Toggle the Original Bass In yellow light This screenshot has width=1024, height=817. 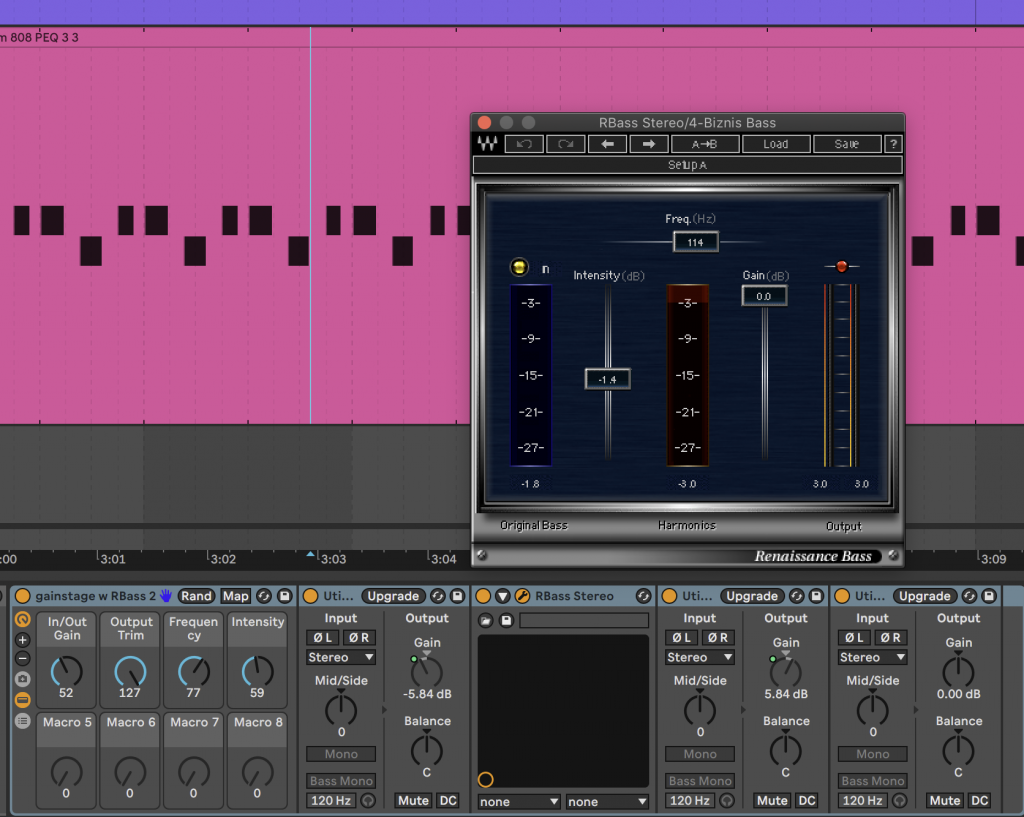(x=518, y=267)
